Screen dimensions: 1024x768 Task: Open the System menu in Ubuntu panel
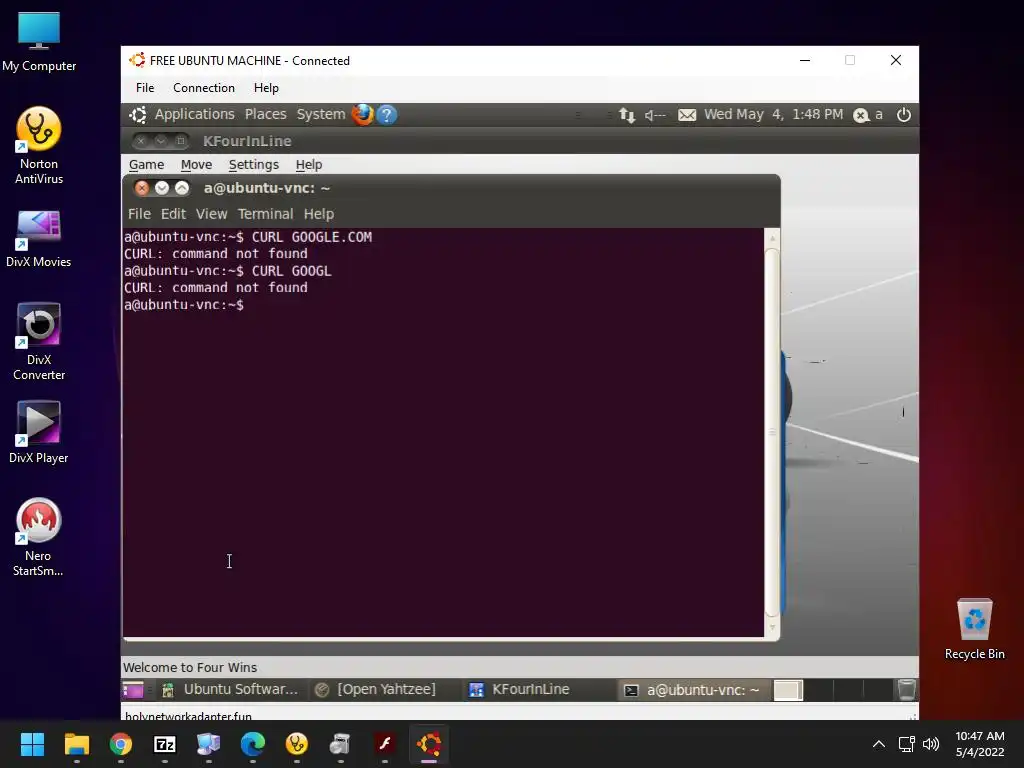[321, 114]
